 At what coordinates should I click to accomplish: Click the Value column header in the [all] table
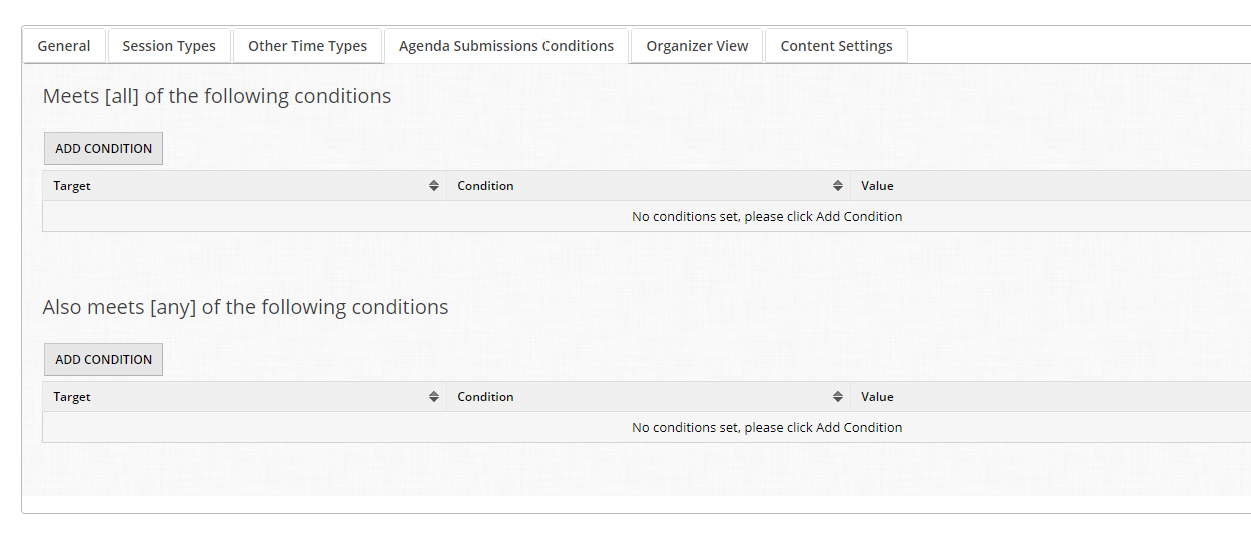pos(877,186)
